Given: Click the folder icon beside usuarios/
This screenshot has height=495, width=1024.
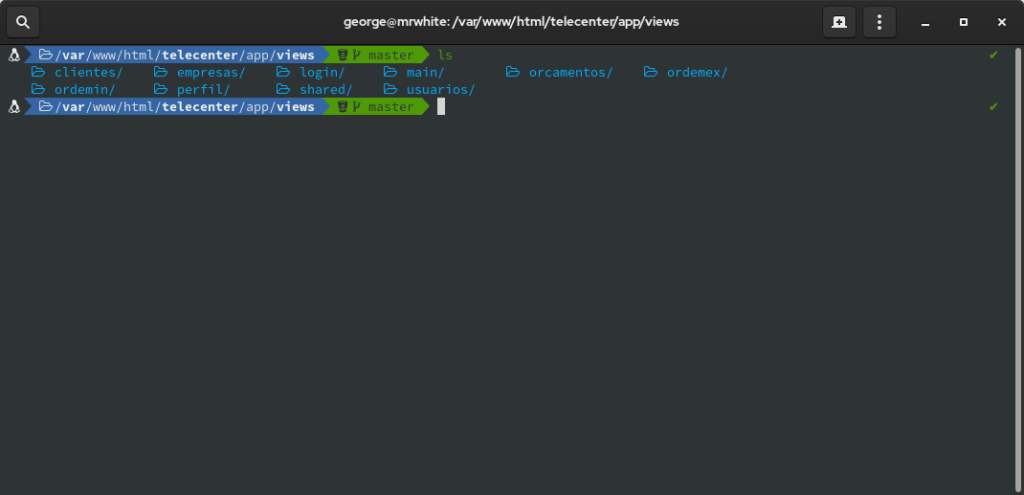Looking at the screenshot, I should (x=390, y=90).
